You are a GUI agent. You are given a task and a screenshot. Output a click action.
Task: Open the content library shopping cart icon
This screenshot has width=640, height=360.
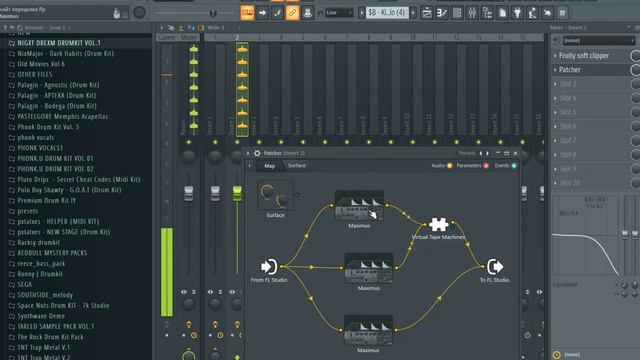click(562, 13)
